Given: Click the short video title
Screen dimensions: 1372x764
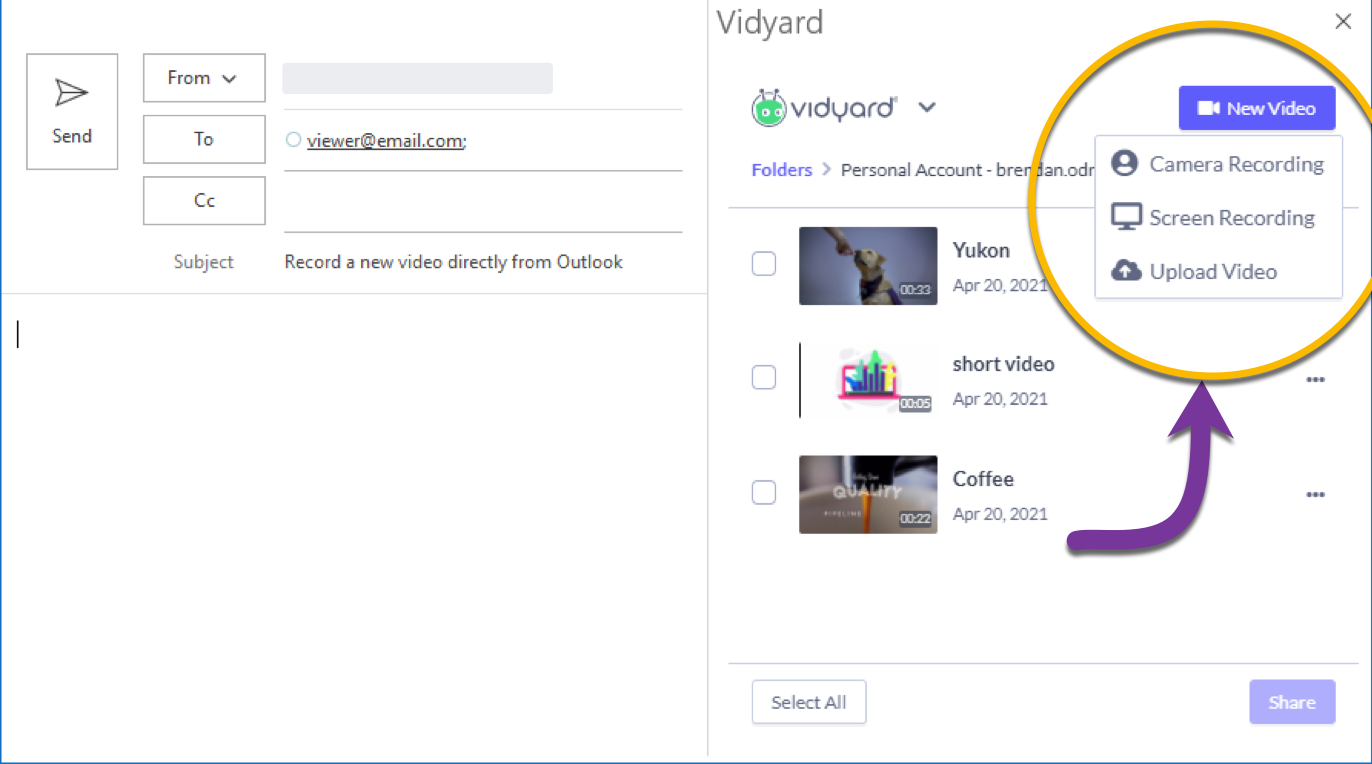Looking at the screenshot, I should tap(1003, 364).
